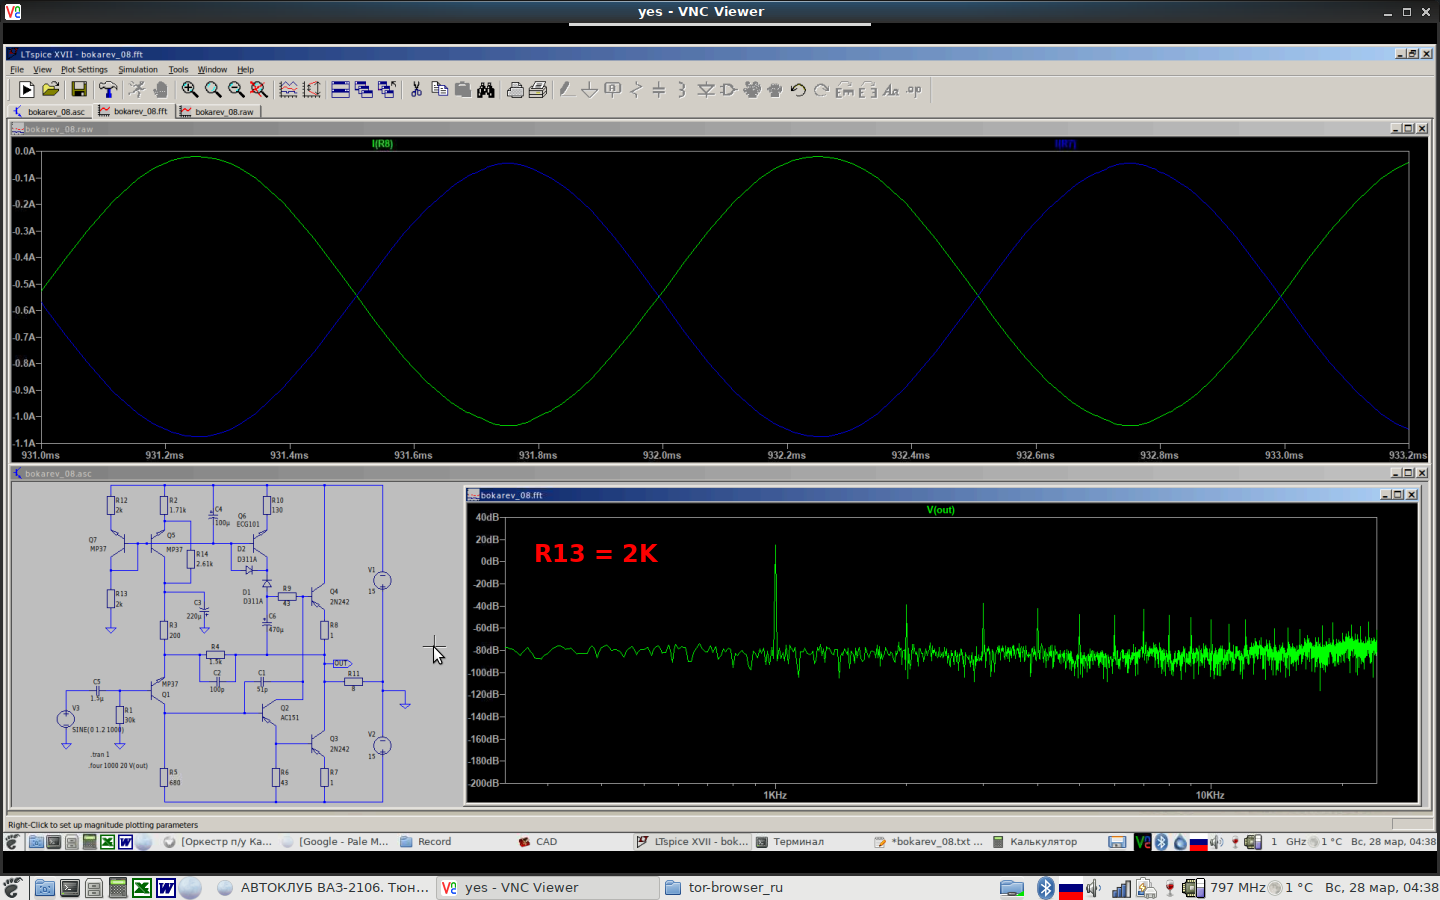This screenshot has height=900, width=1440.
Task: Open the Control Panel hammer icon
Action: 108,90
